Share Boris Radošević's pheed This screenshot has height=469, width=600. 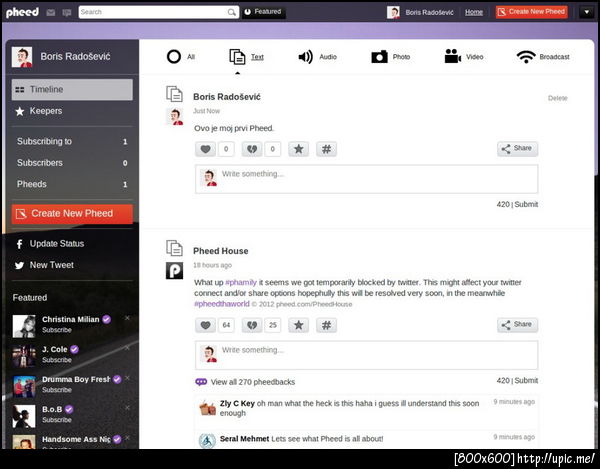517,148
